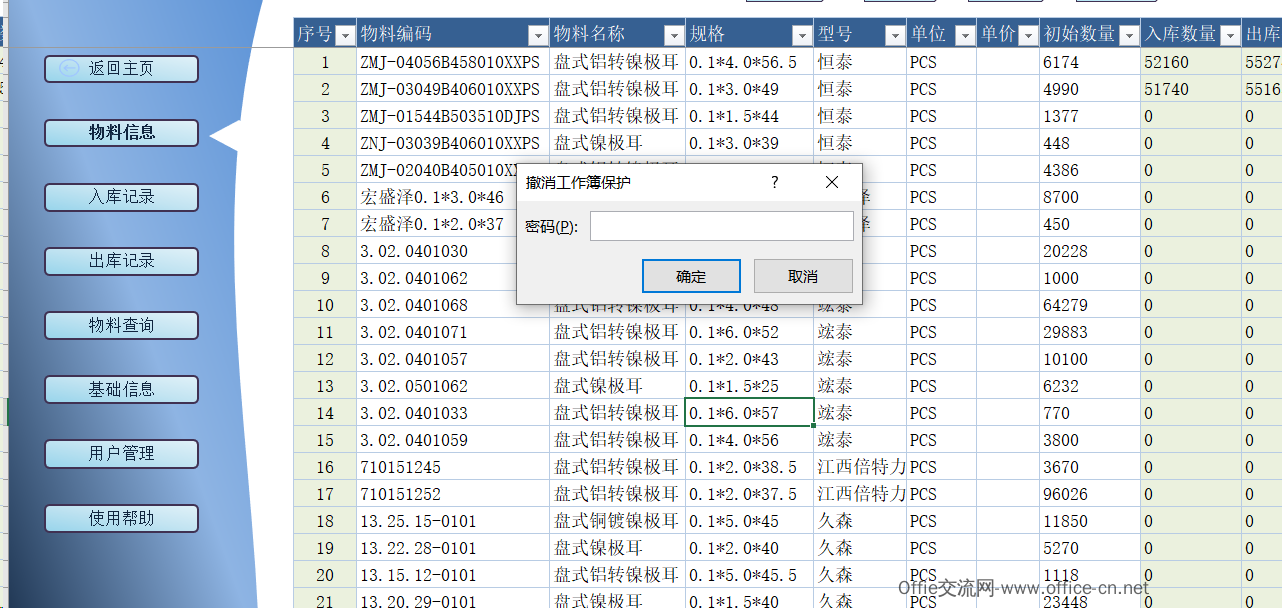Open the 入库数量 column filter dropdown

coord(1230,35)
